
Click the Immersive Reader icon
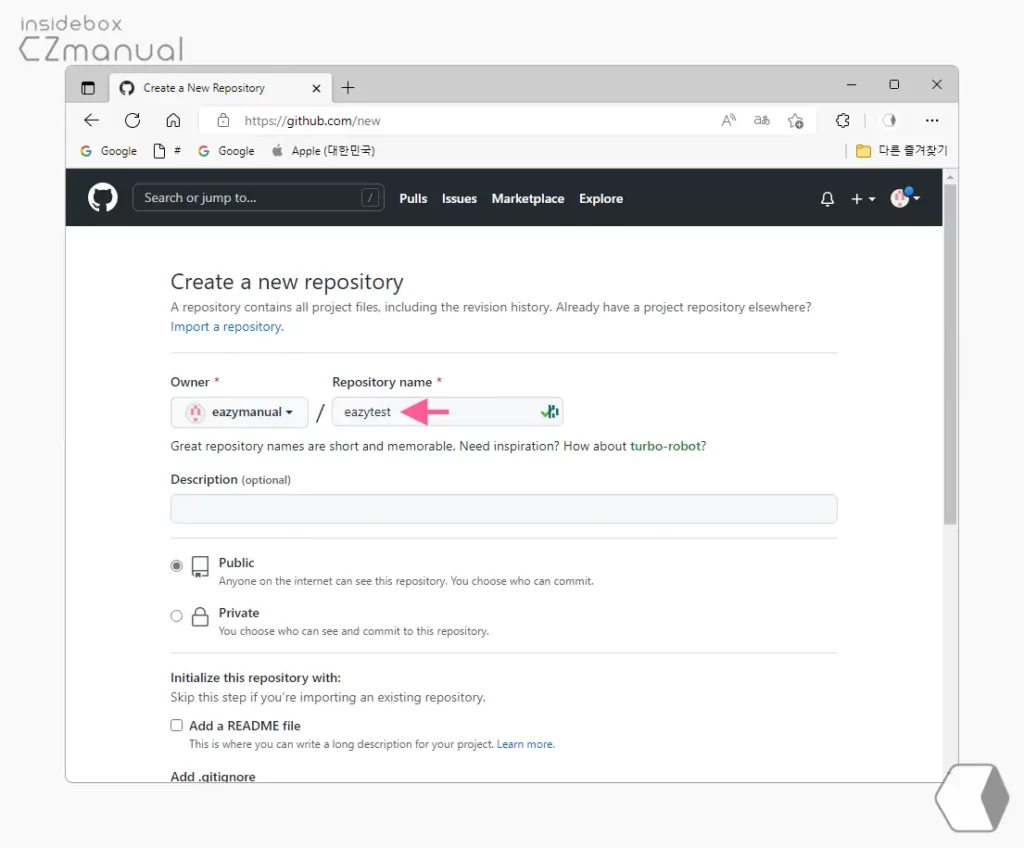(x=729, y=119)
